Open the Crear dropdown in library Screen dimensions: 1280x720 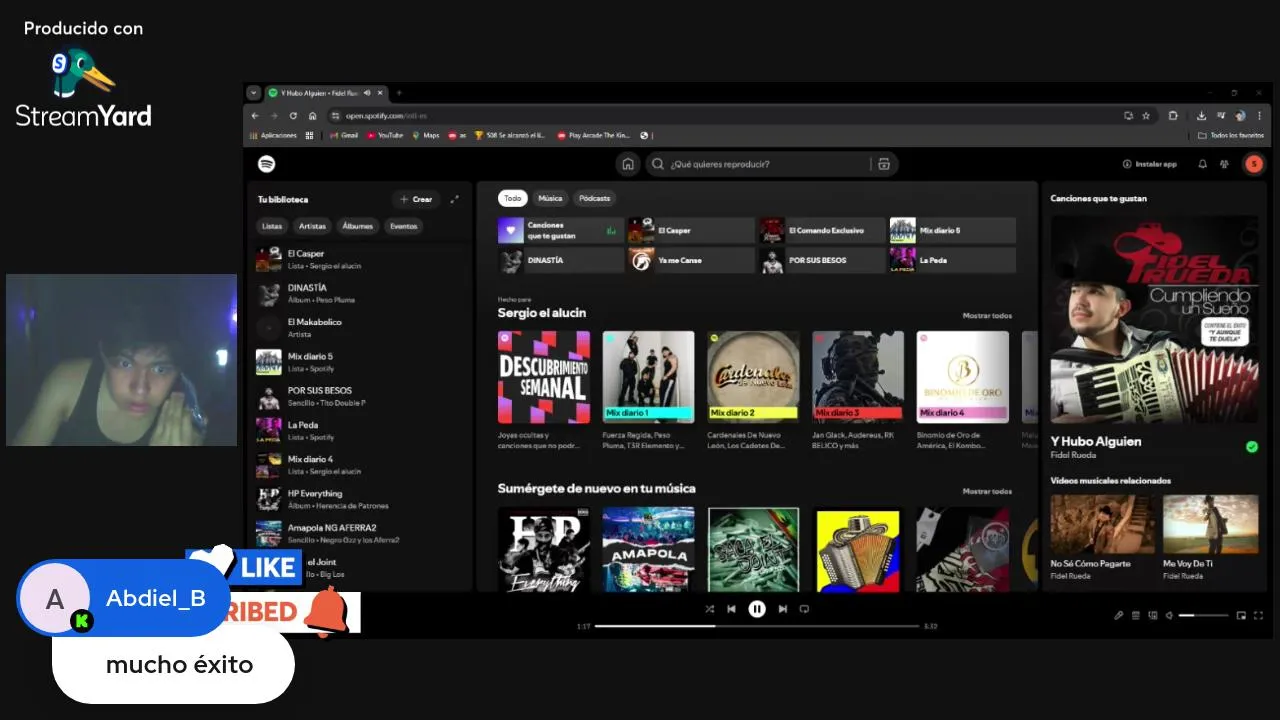[x=415, y=199]
